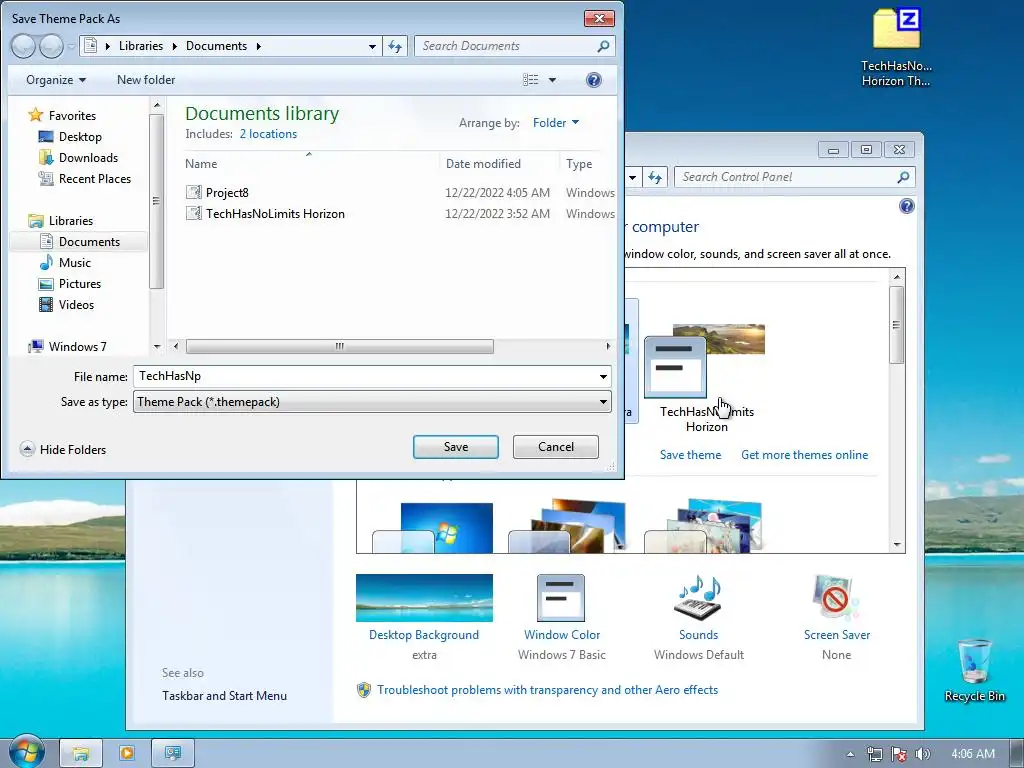Open Downloads in the Favorites list
The height and width of the screenshot is (768, 1024).
[88, 157]
